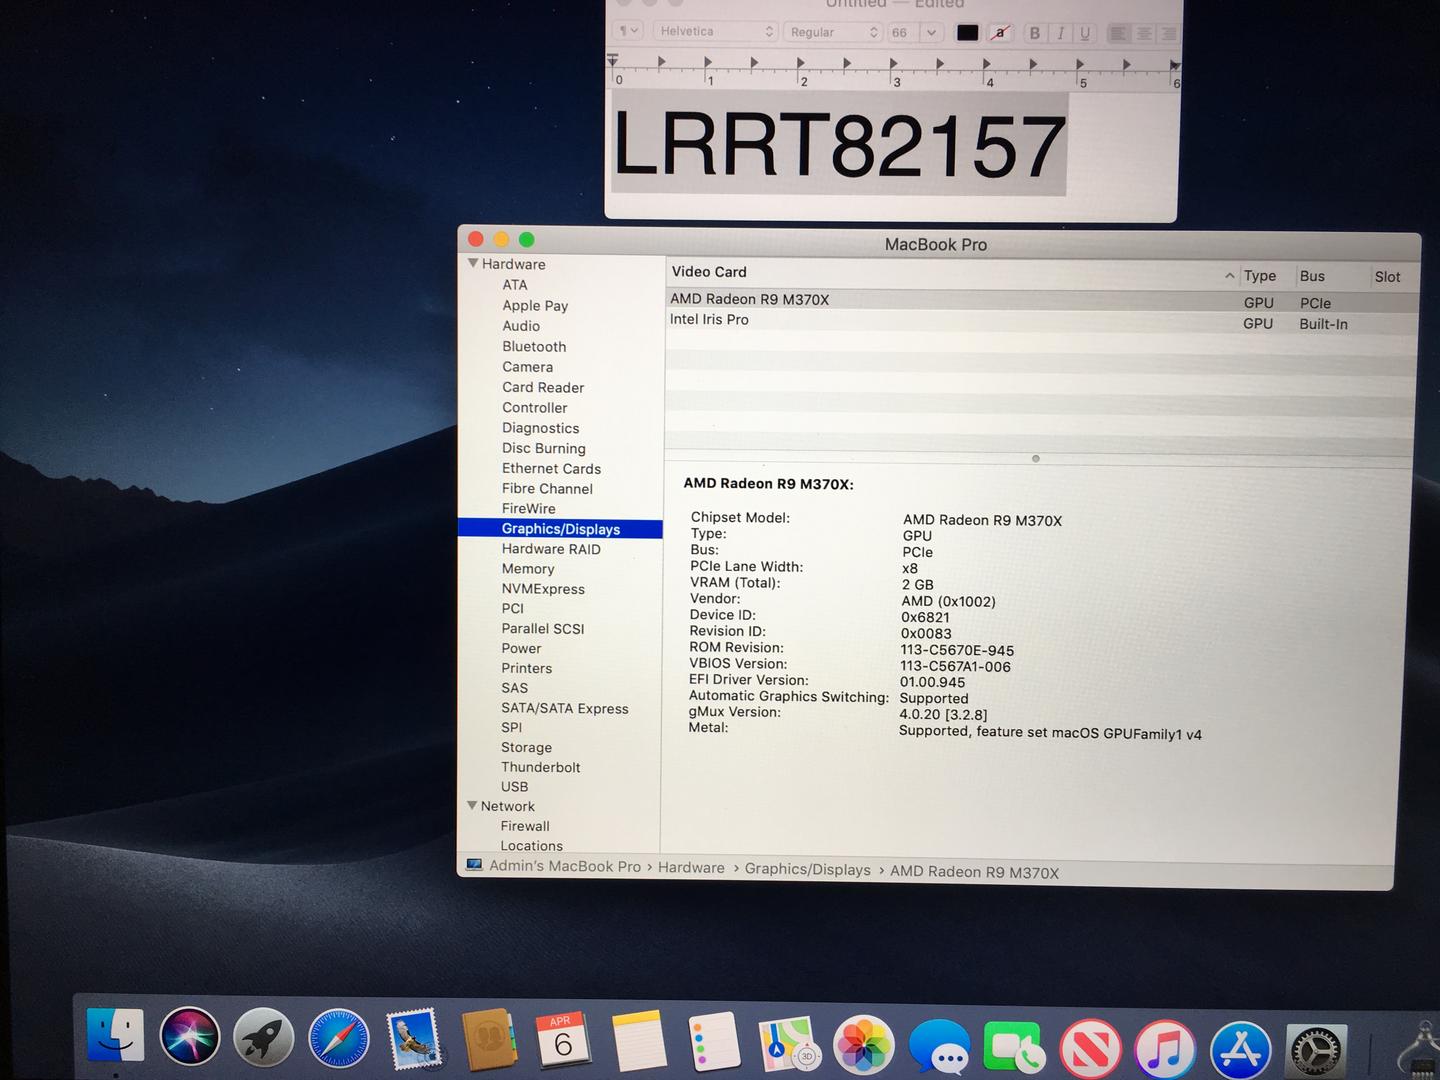This screenshot has width=1440, height=1080.
Task: Open Photos flower icon in Dock
Action: click(x=863, y=1047)
